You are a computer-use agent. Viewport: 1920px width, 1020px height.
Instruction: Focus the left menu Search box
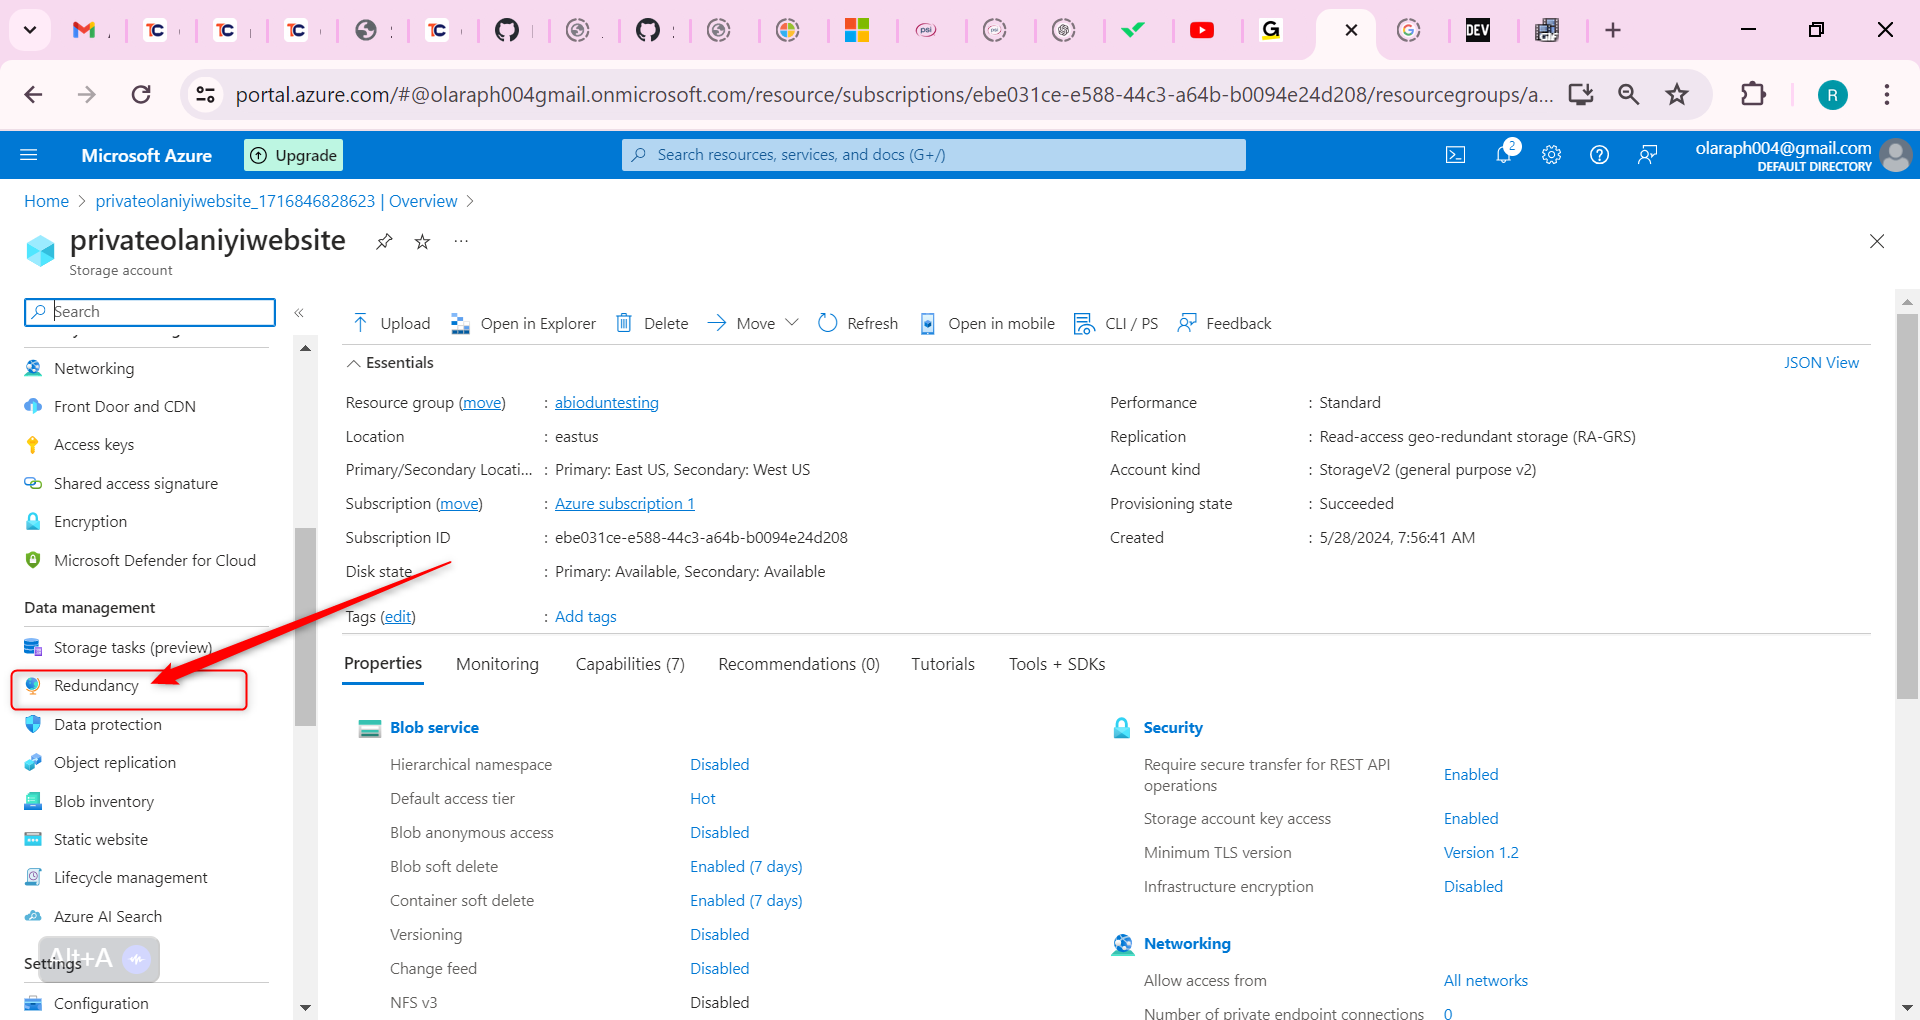[x=150, y=312]
